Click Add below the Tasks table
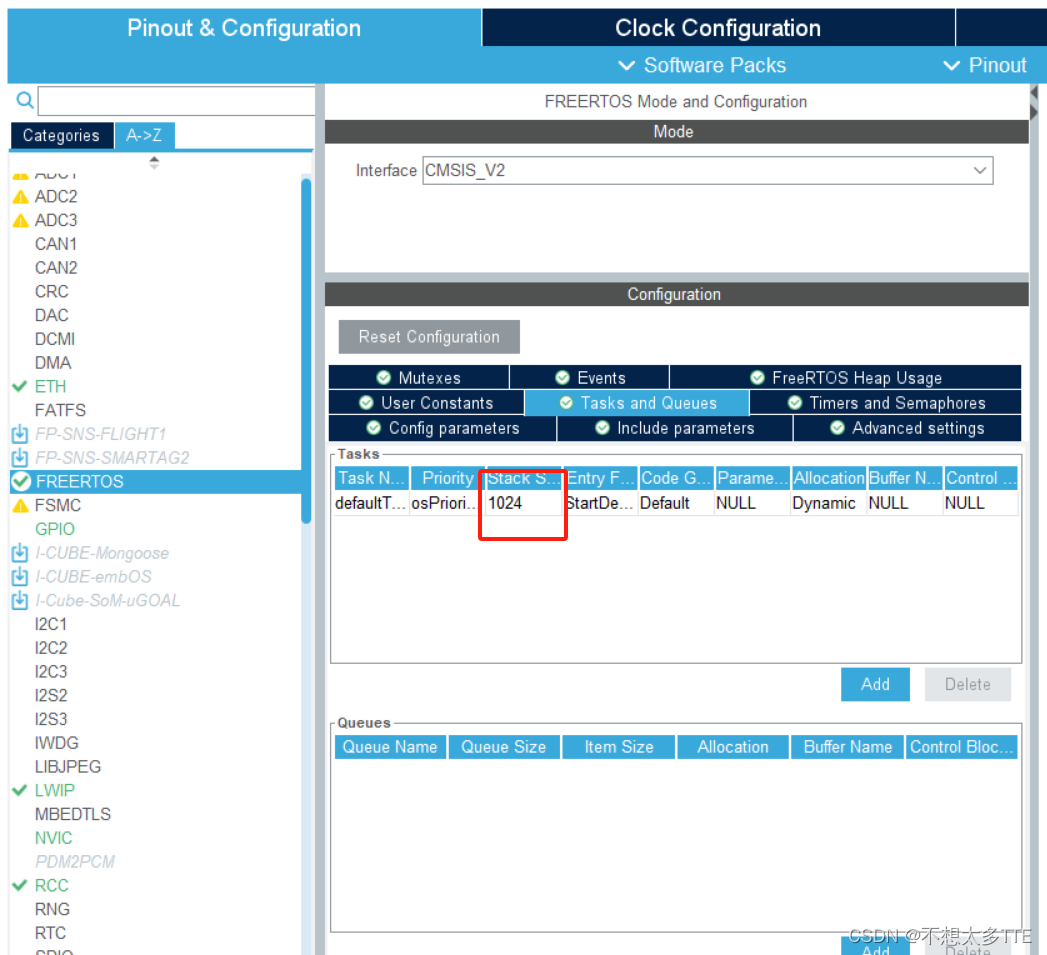 (x=875, y=684)
